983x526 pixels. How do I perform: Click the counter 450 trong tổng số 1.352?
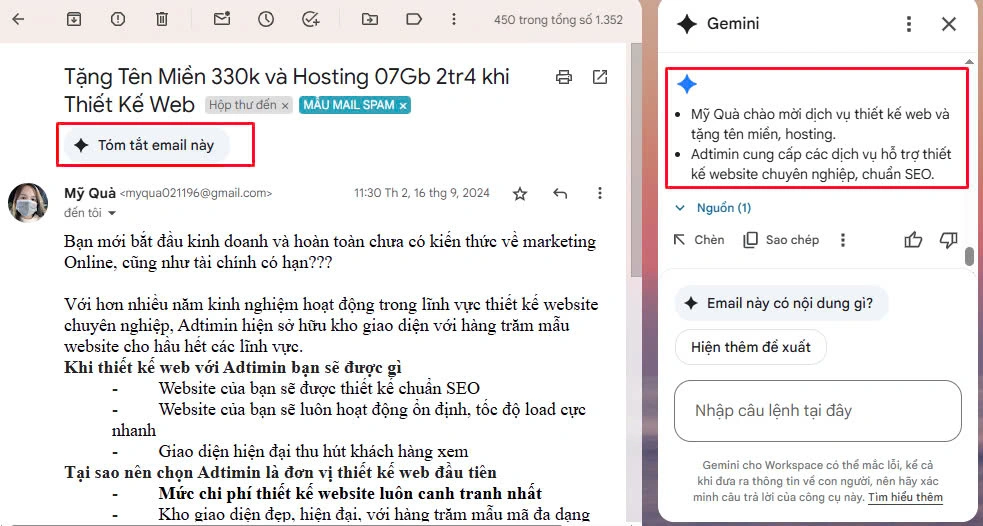[559, 19]
